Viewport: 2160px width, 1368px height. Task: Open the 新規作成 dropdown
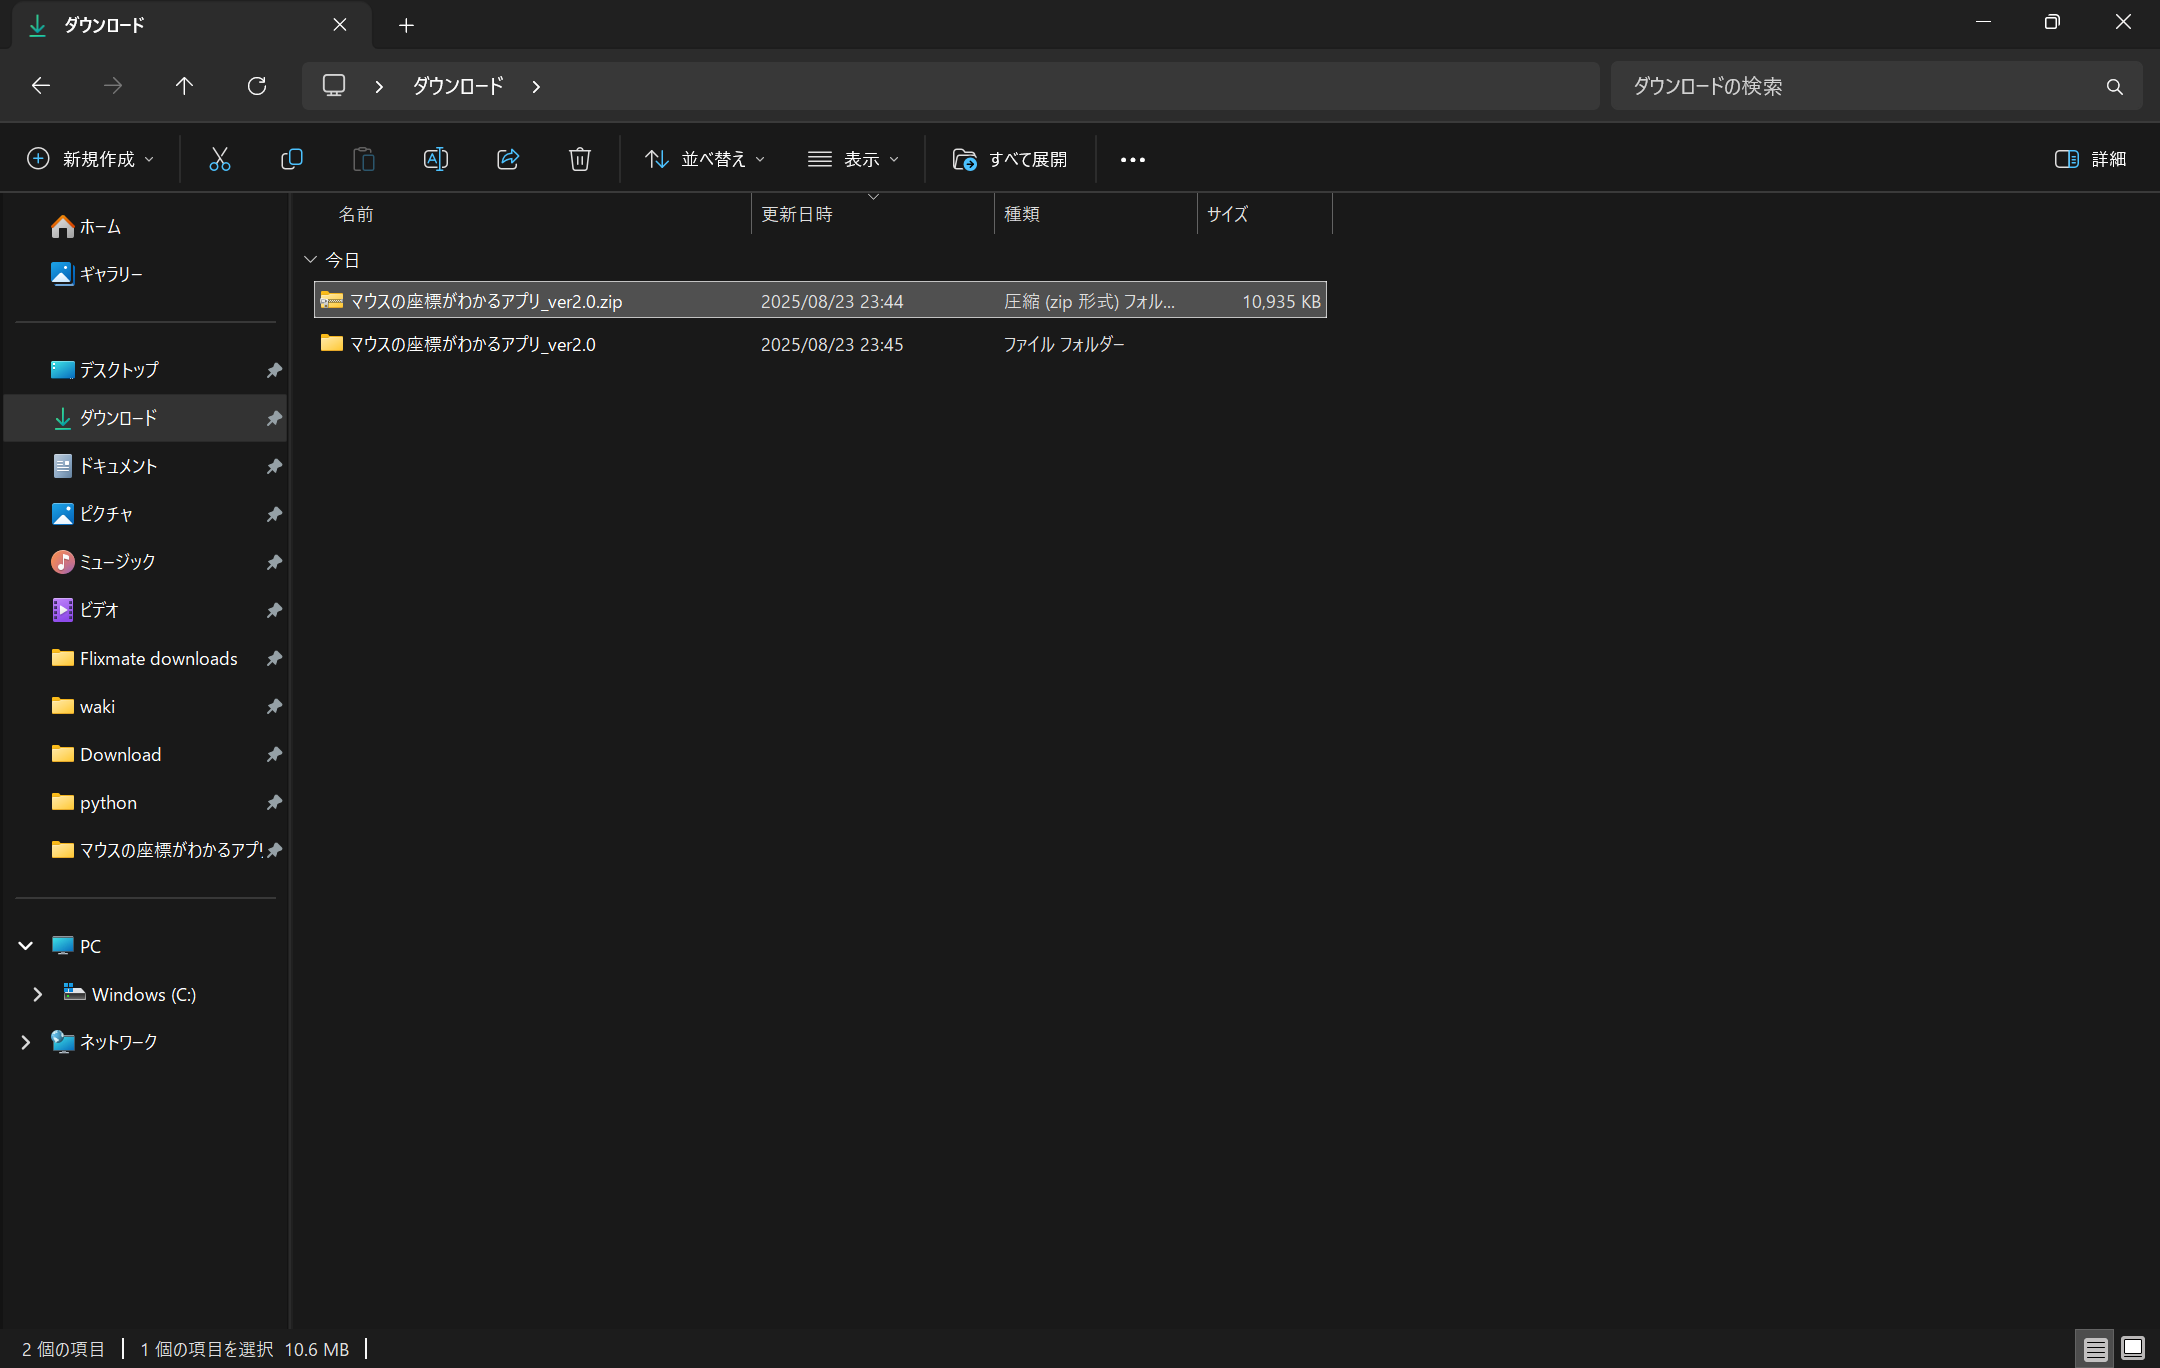point(91,159)
